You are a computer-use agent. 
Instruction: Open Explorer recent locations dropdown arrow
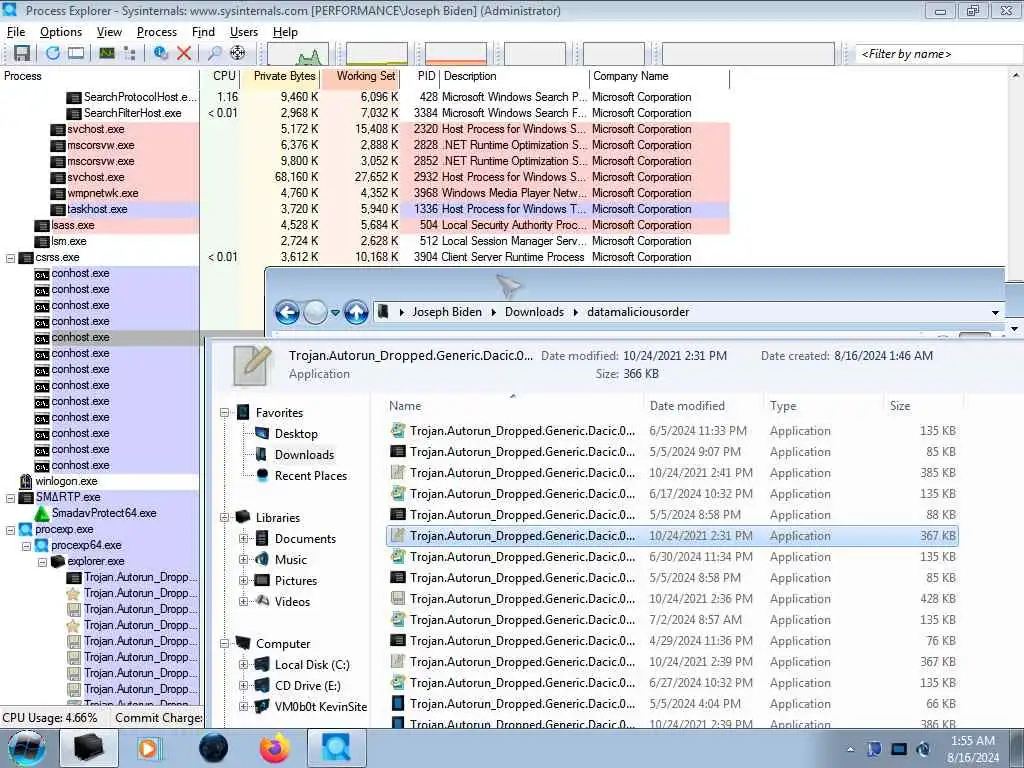coord(335,313)
